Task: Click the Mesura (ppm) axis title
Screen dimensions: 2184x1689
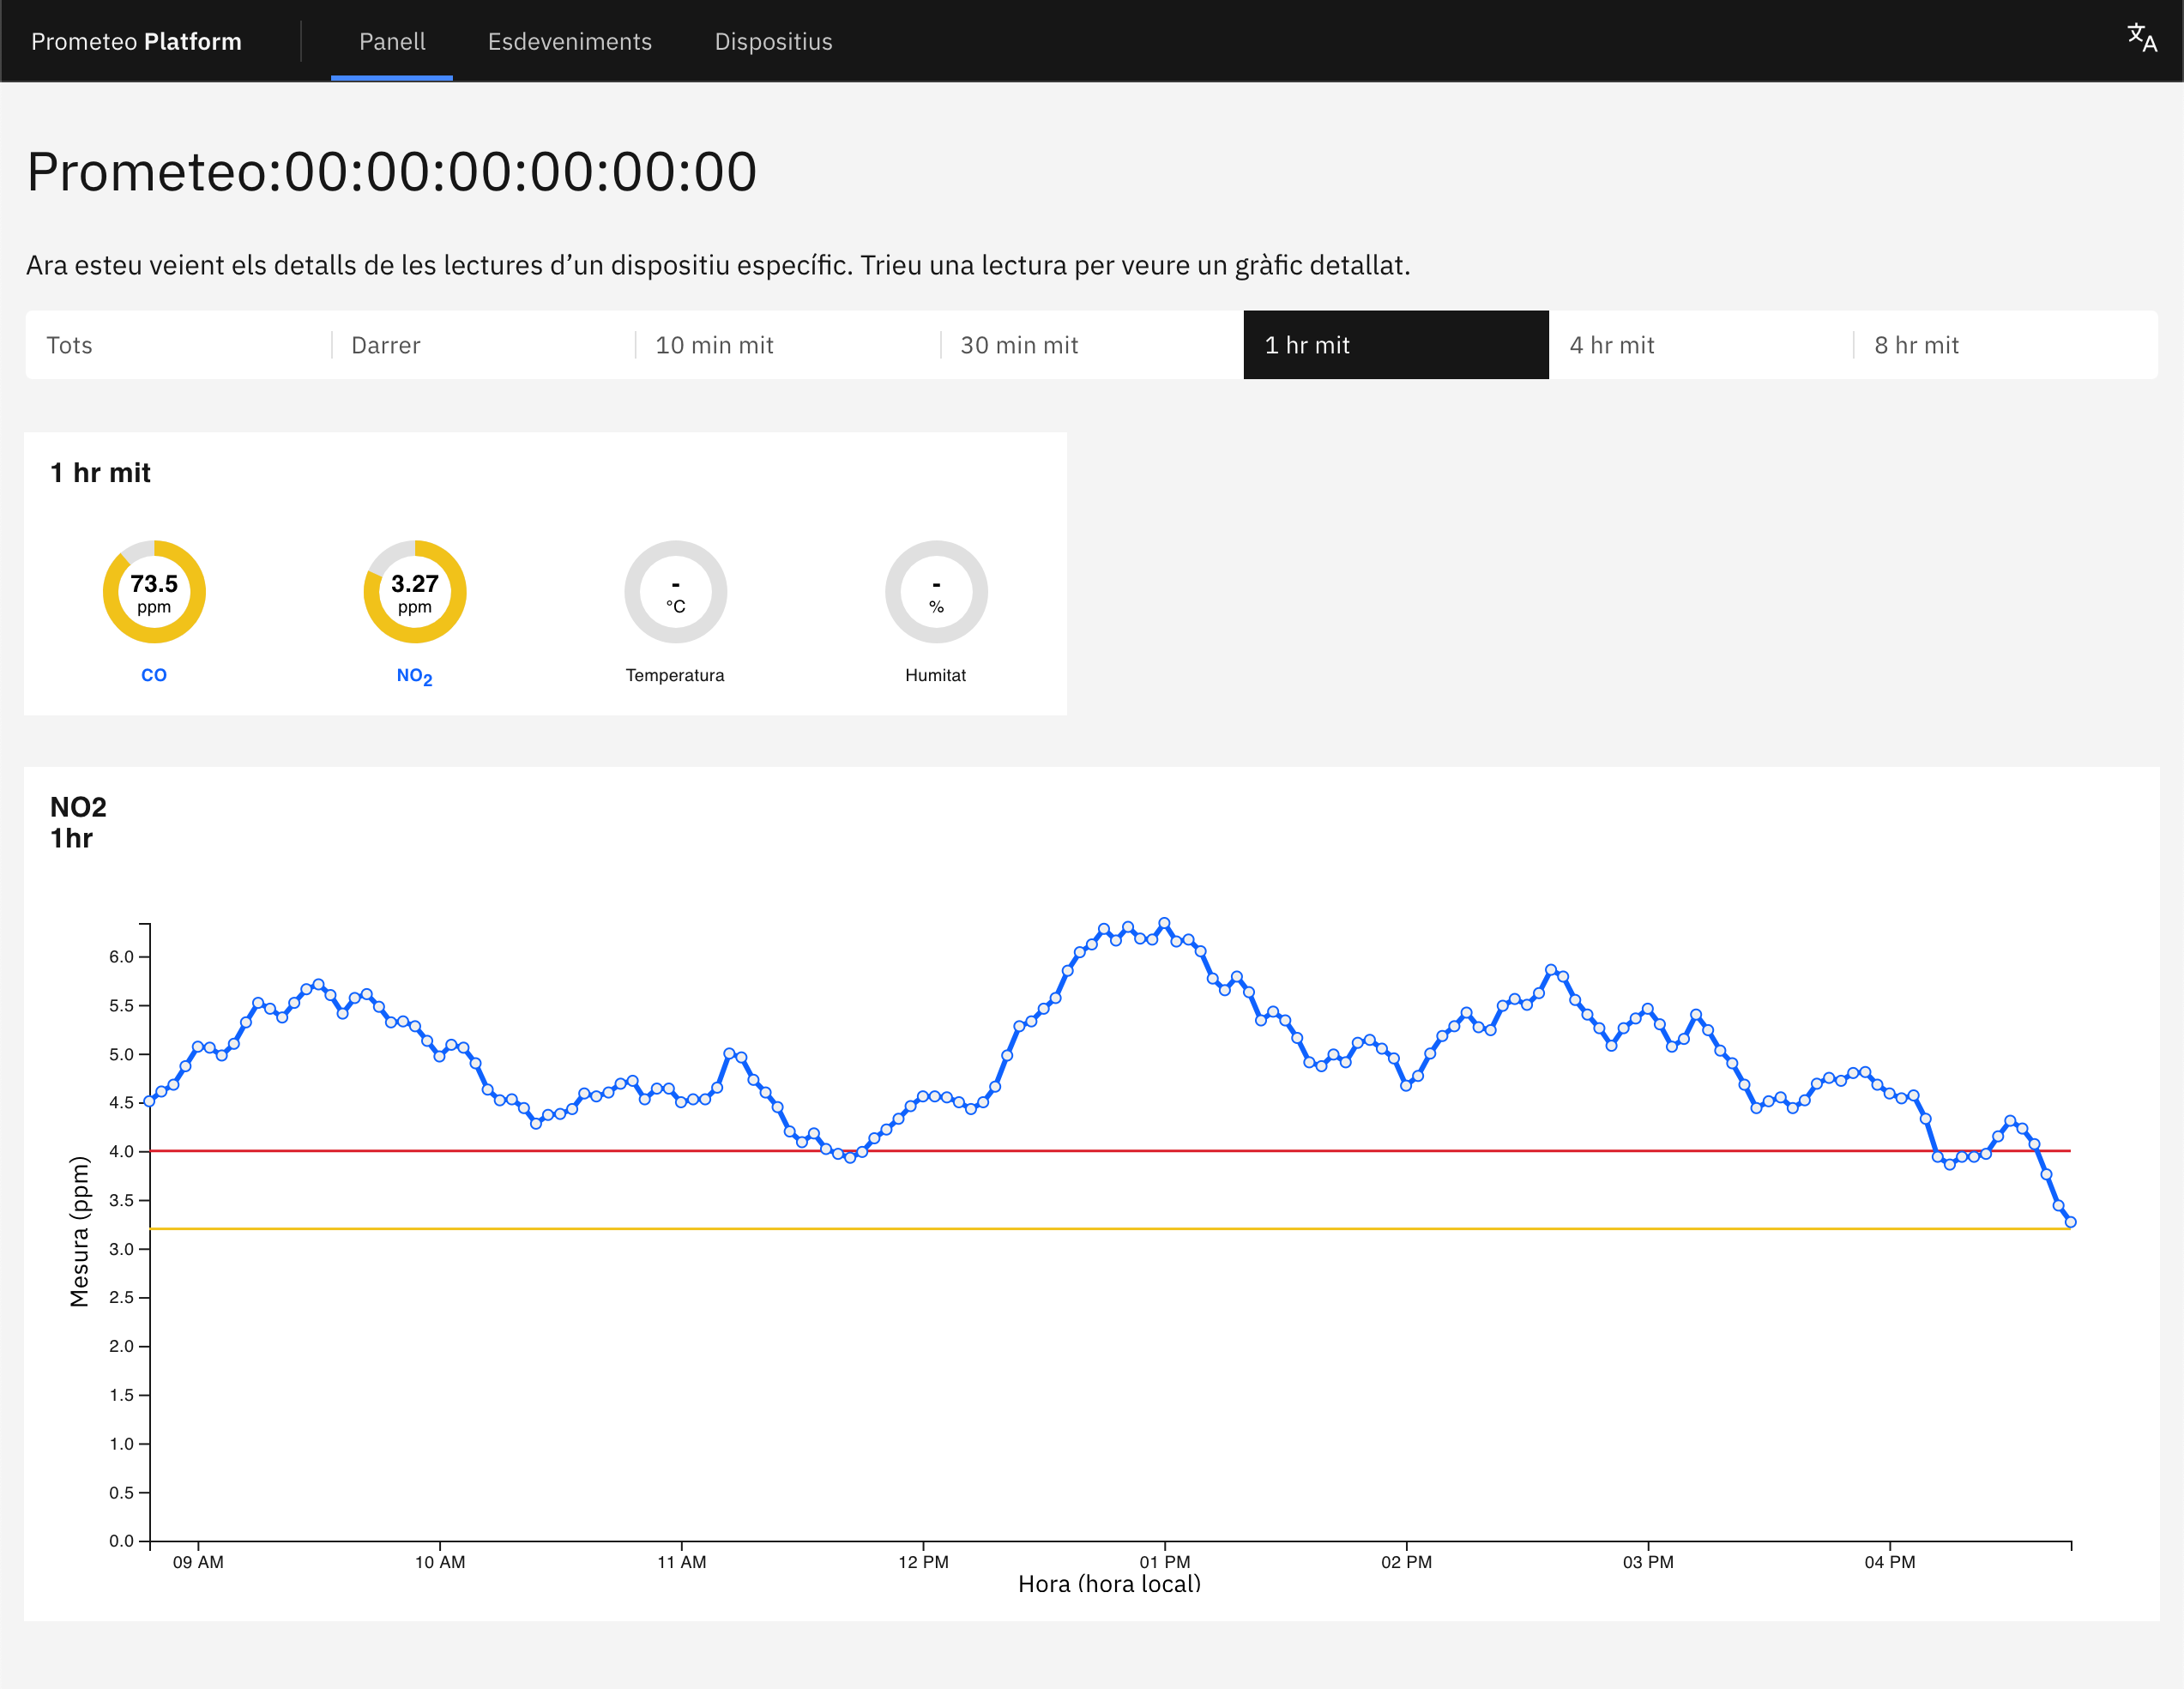Action: pyautogui.click(x=79, y=1232)
